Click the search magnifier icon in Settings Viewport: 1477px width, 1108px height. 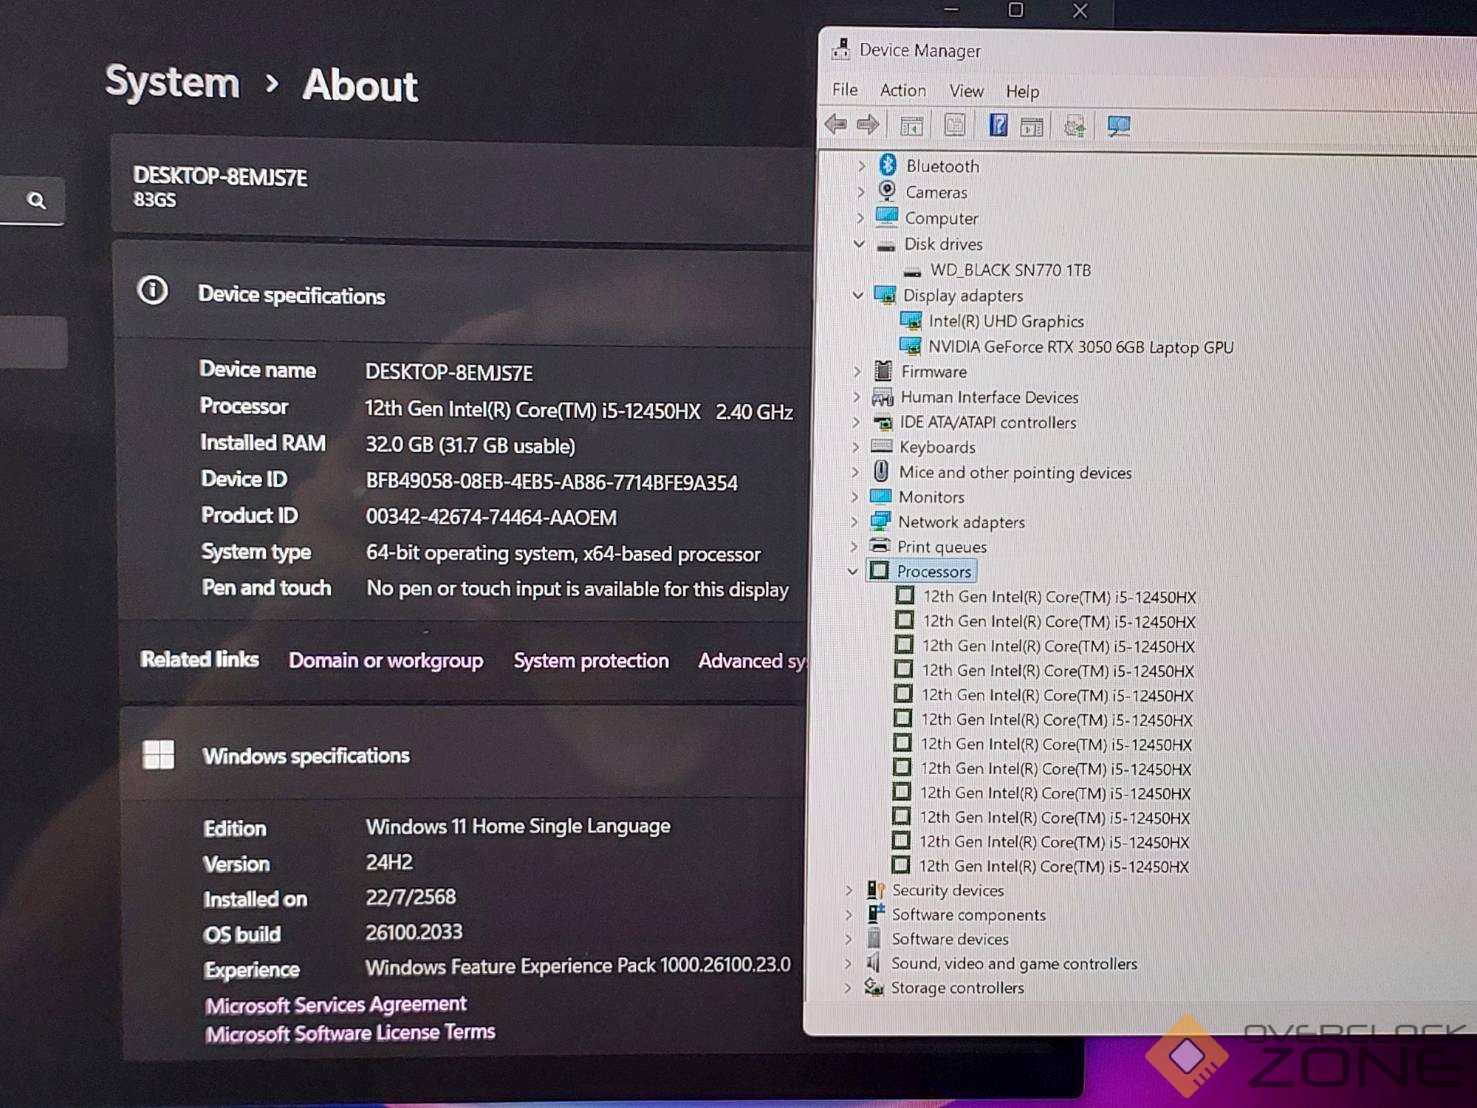click(36, 200)
